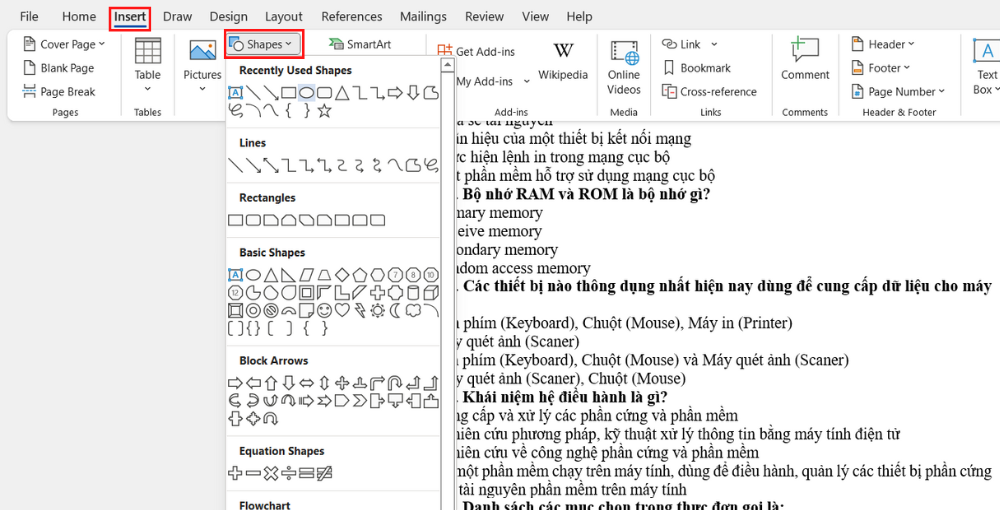Open the Wikipedia add-in
The height and width of the screenshot is (510, 1000).
tap(563, 62)
